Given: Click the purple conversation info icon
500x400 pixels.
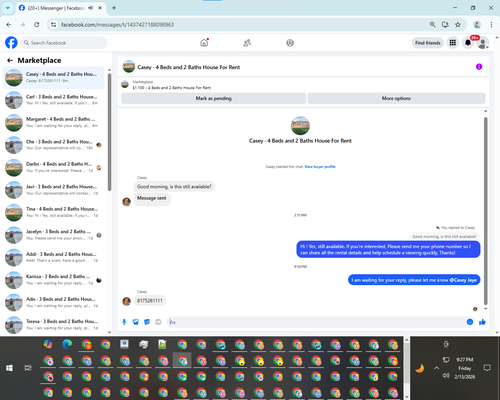Looking at the screenshot, I should point(479,67).
